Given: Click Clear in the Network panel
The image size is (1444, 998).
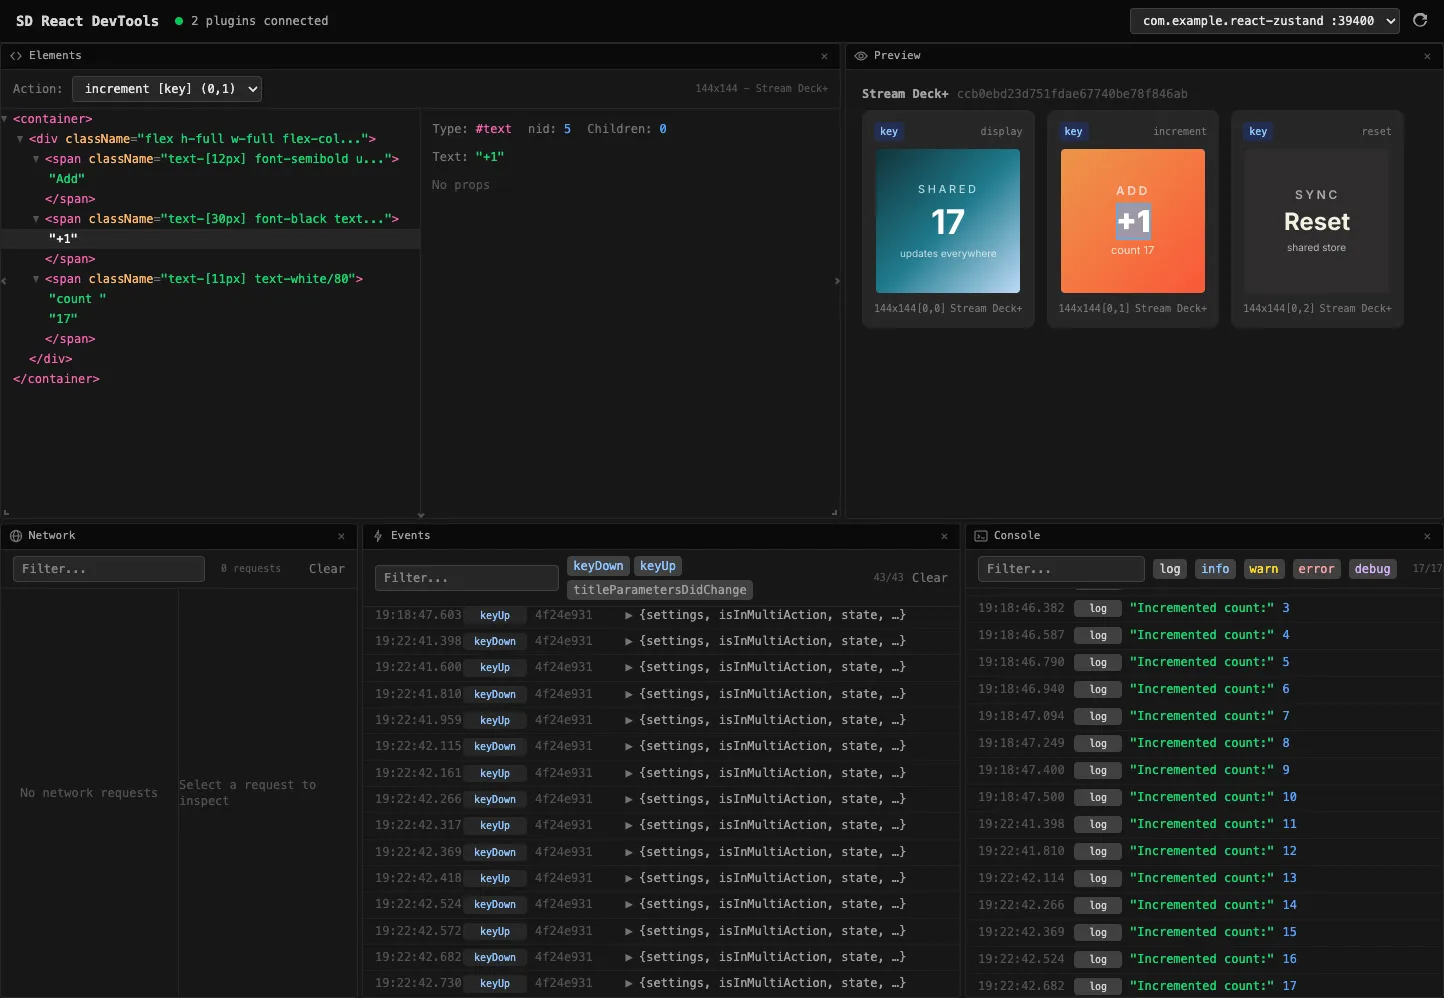Looking at the screenshot, I should tap(326, 568).
